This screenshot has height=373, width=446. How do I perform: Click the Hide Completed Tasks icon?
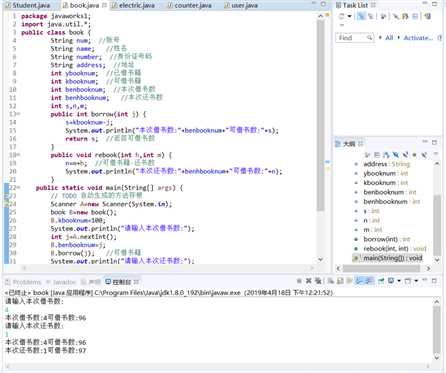tap(396, 16)
